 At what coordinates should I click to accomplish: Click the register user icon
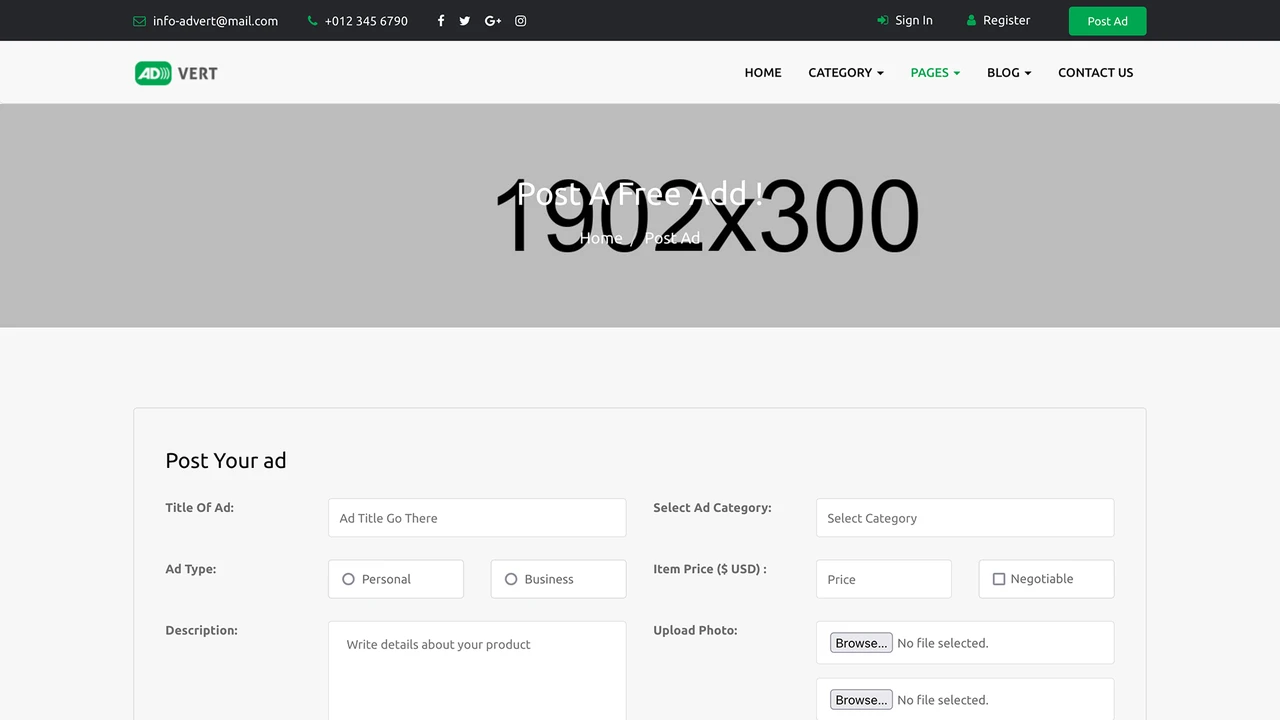click(x=971, y=20)
